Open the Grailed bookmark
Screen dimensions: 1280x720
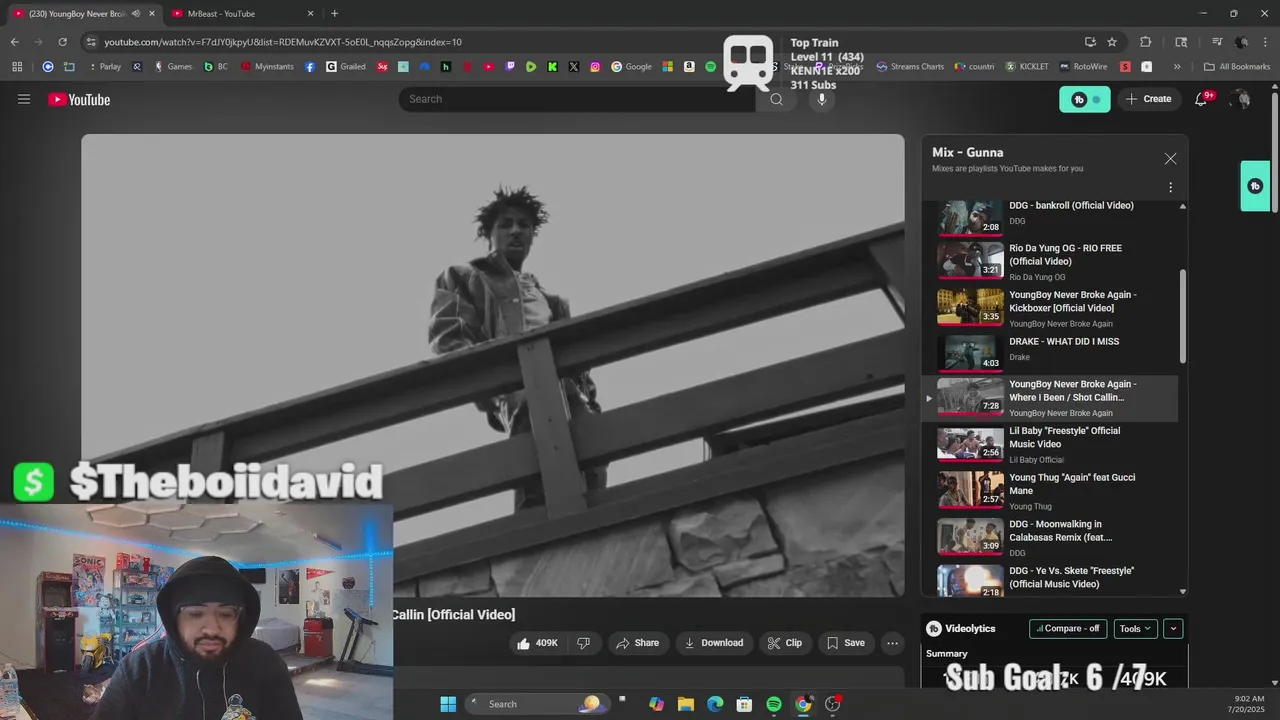click(x=346, y=67)
